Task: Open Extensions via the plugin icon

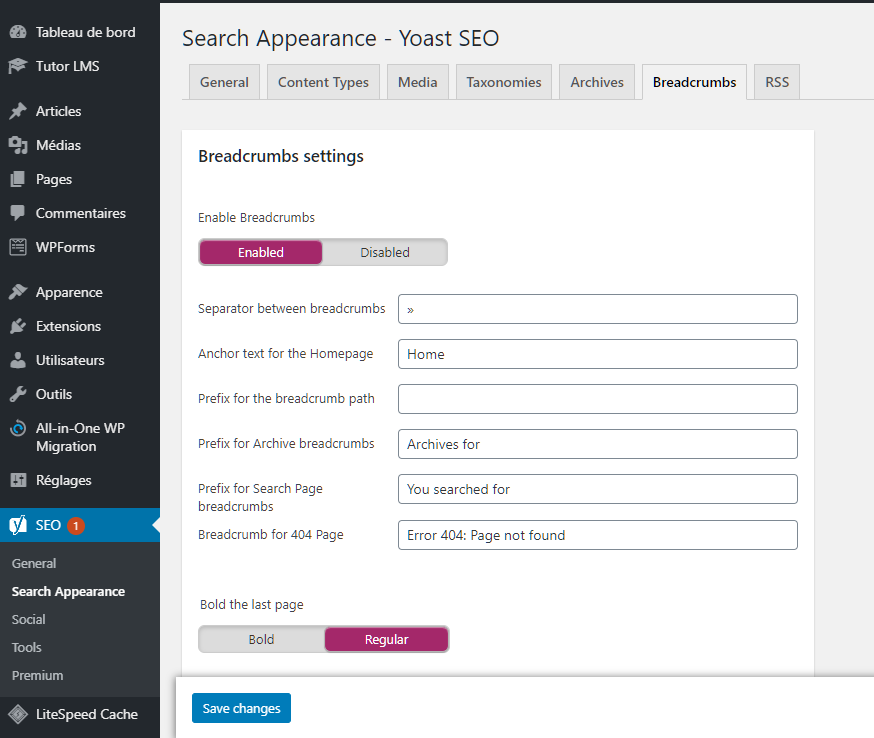Action: coord(20,326)
